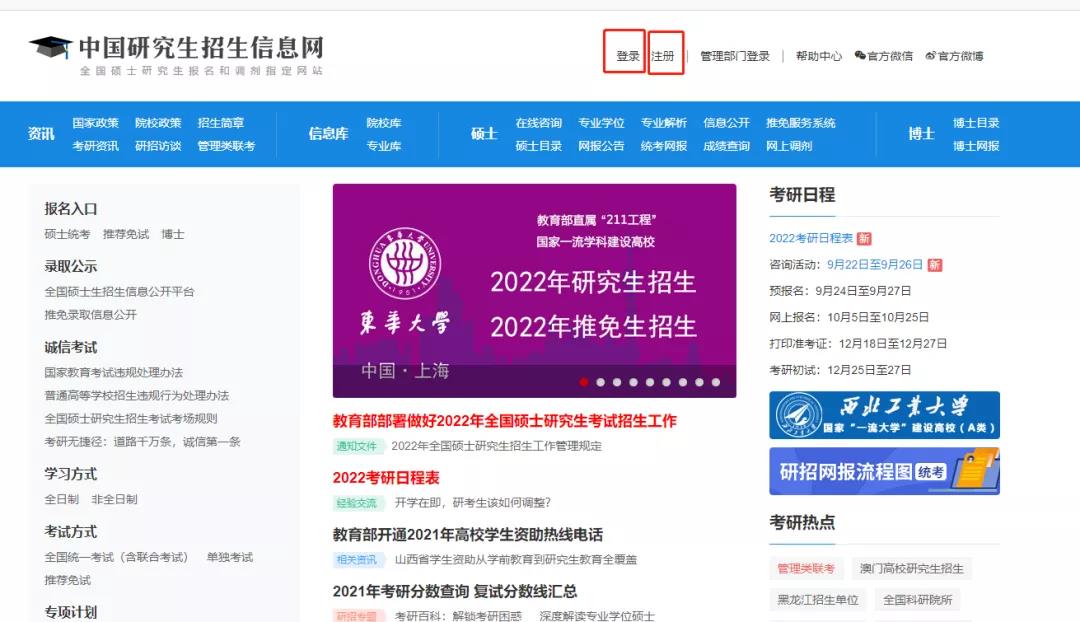
Task: Open the official WeChat (官方微信) icon link
Action: coord(860,57)
